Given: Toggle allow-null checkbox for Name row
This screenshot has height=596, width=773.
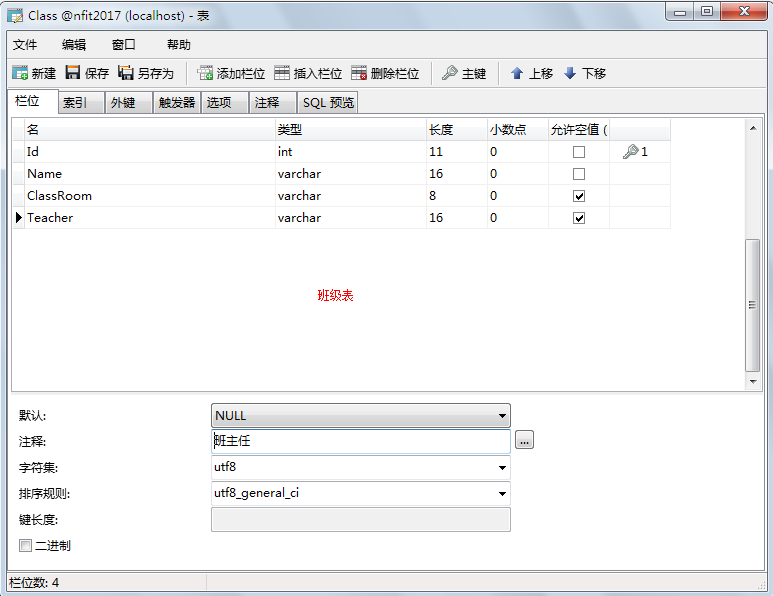Looking at the screenshot, I should click(579, 174).
